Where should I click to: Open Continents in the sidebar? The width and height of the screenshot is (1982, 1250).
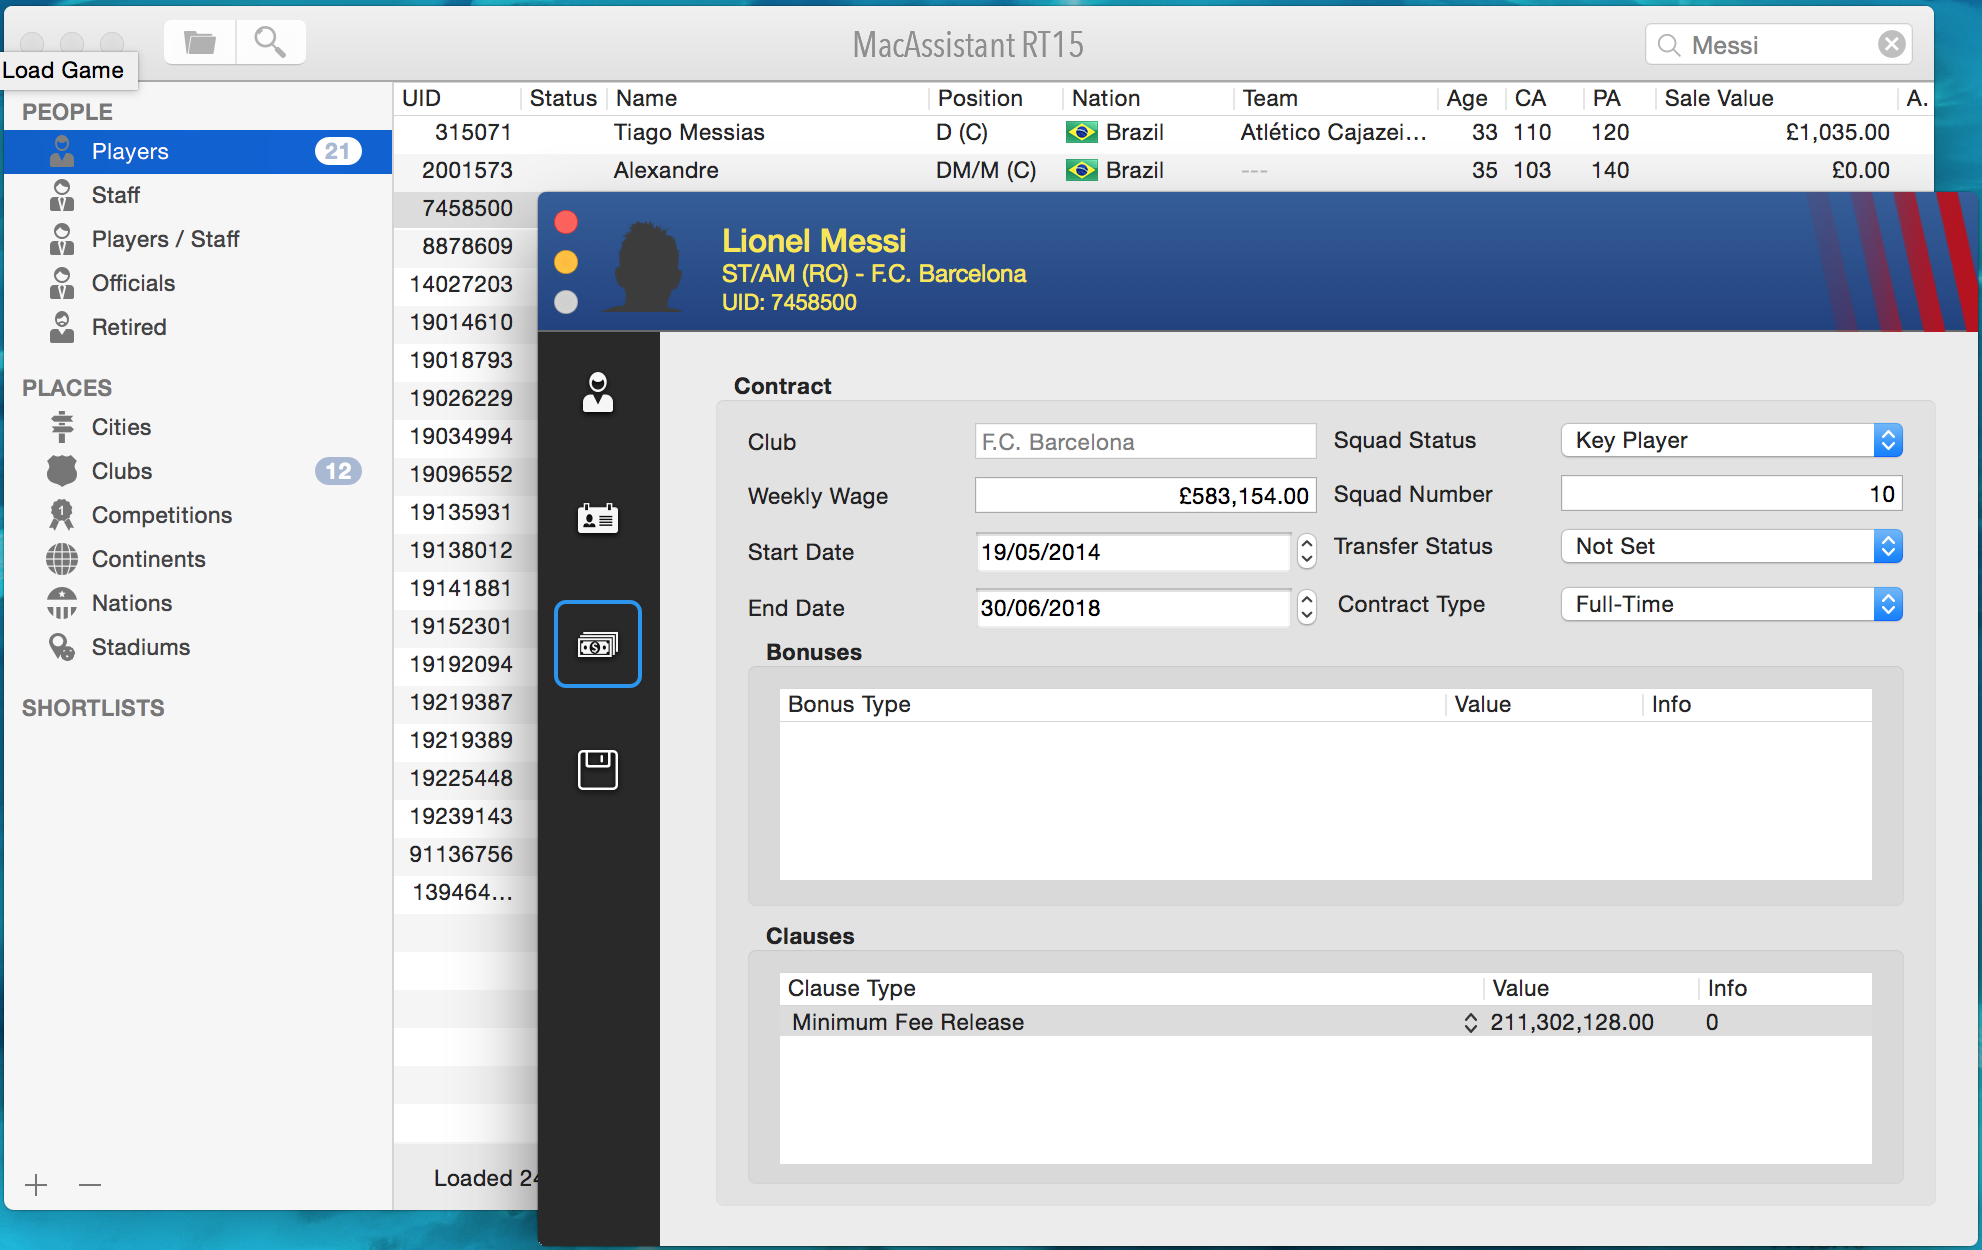198,559
